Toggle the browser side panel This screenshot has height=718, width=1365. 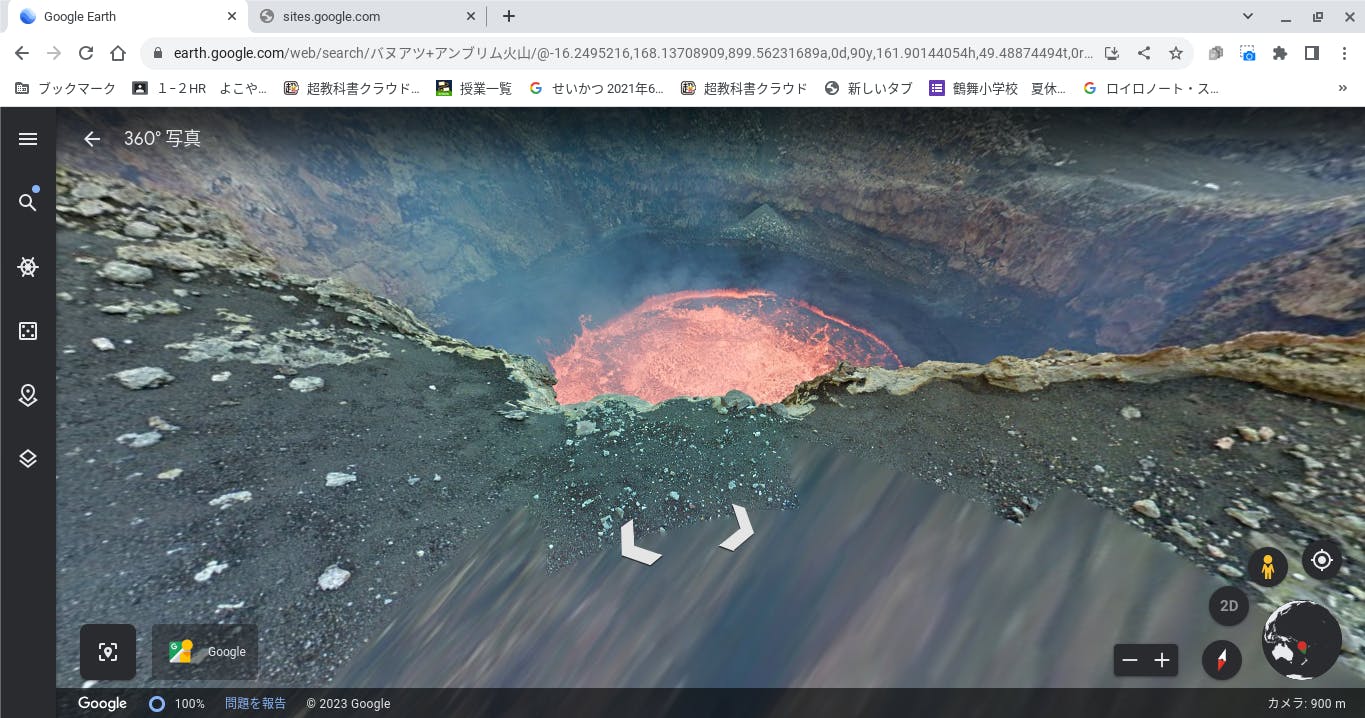click(x=1312, y=53)
